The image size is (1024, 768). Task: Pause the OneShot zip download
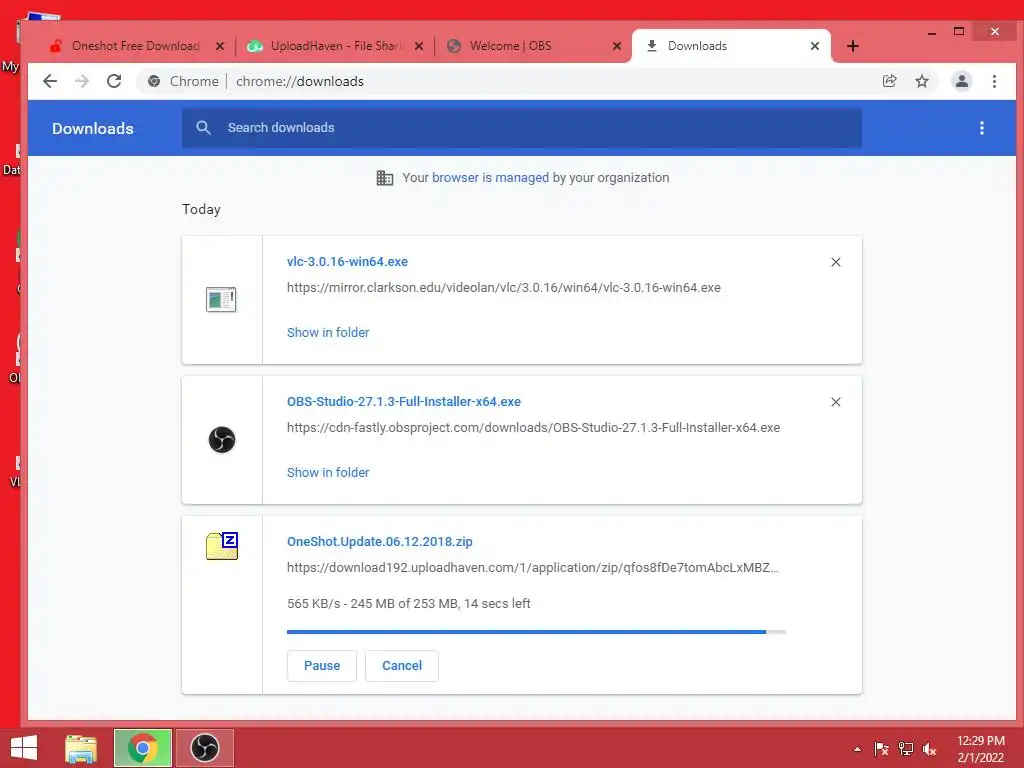point(322,665)
